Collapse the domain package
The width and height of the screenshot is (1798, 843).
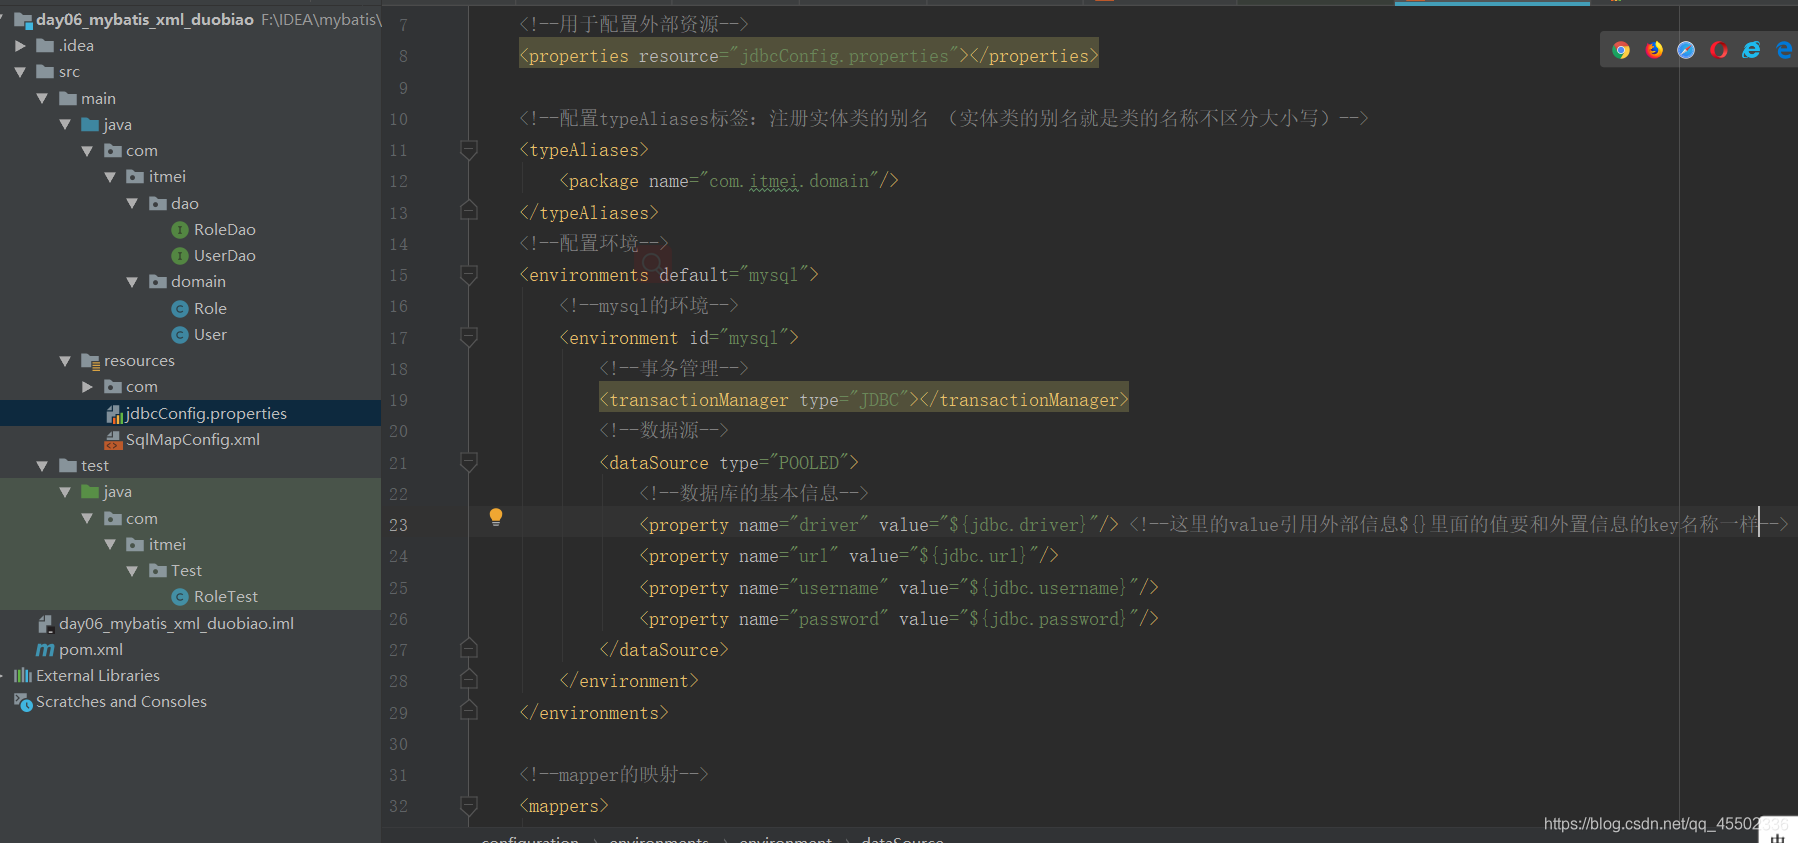(132, 282)
